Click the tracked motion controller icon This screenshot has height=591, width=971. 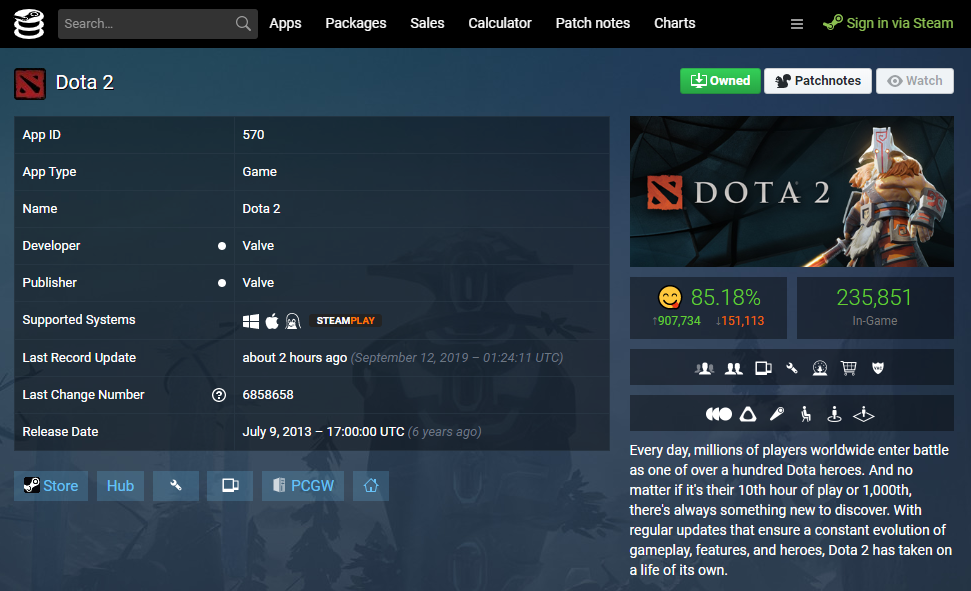click(777, 414)
